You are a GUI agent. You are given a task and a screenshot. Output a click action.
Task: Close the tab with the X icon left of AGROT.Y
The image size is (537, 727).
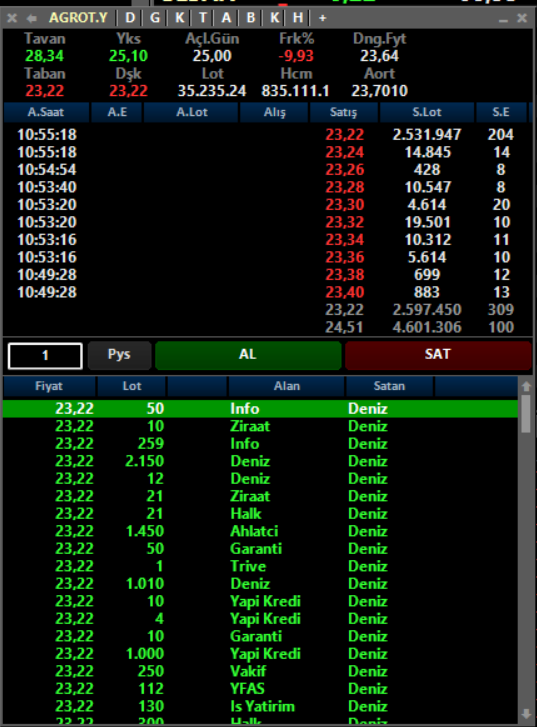click(x=12, y=18)
